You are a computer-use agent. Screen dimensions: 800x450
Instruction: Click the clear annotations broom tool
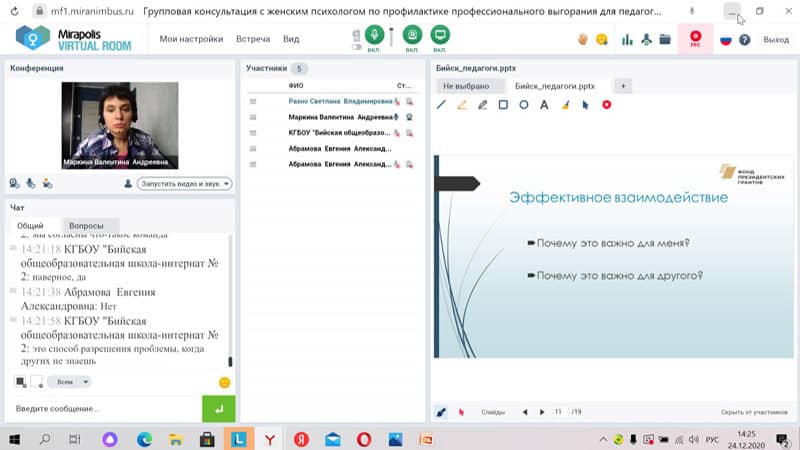(565, 105)
